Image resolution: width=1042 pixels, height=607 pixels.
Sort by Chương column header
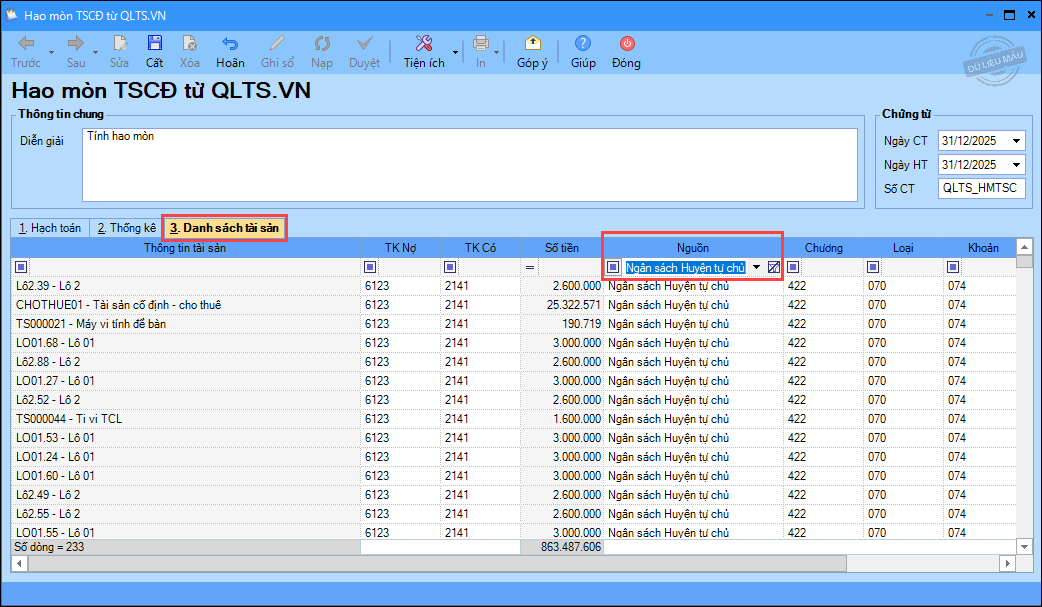click(x=823, y=248)
